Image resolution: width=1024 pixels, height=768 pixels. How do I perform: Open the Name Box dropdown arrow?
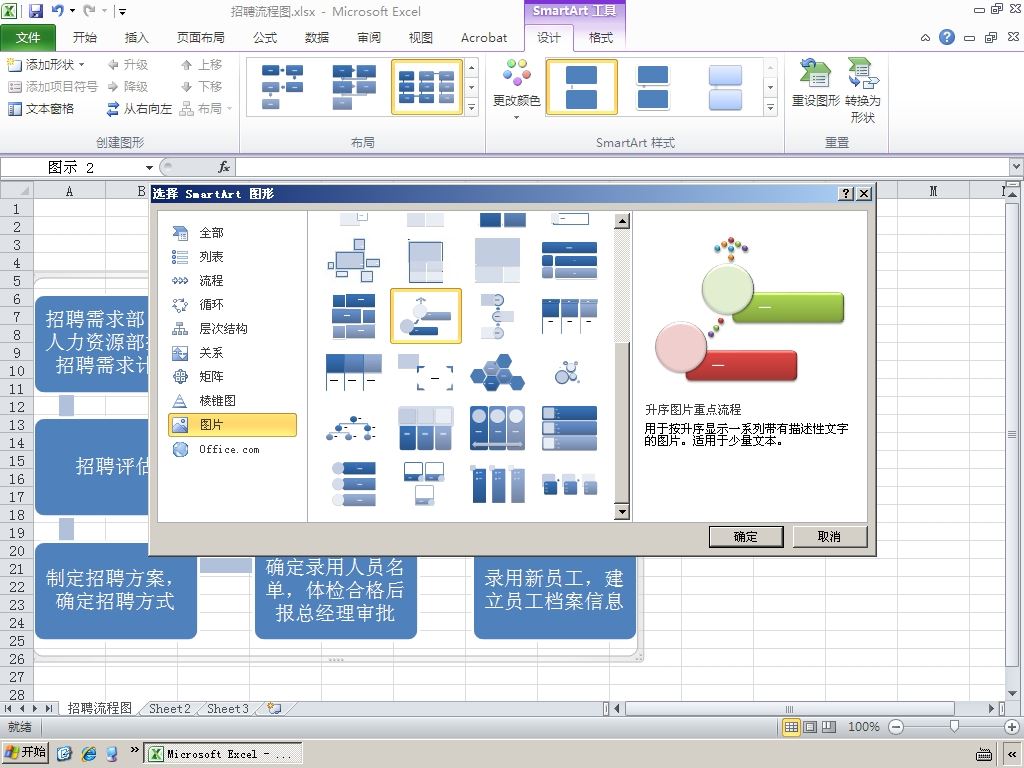pyautogui.click(x=150, y=168)
